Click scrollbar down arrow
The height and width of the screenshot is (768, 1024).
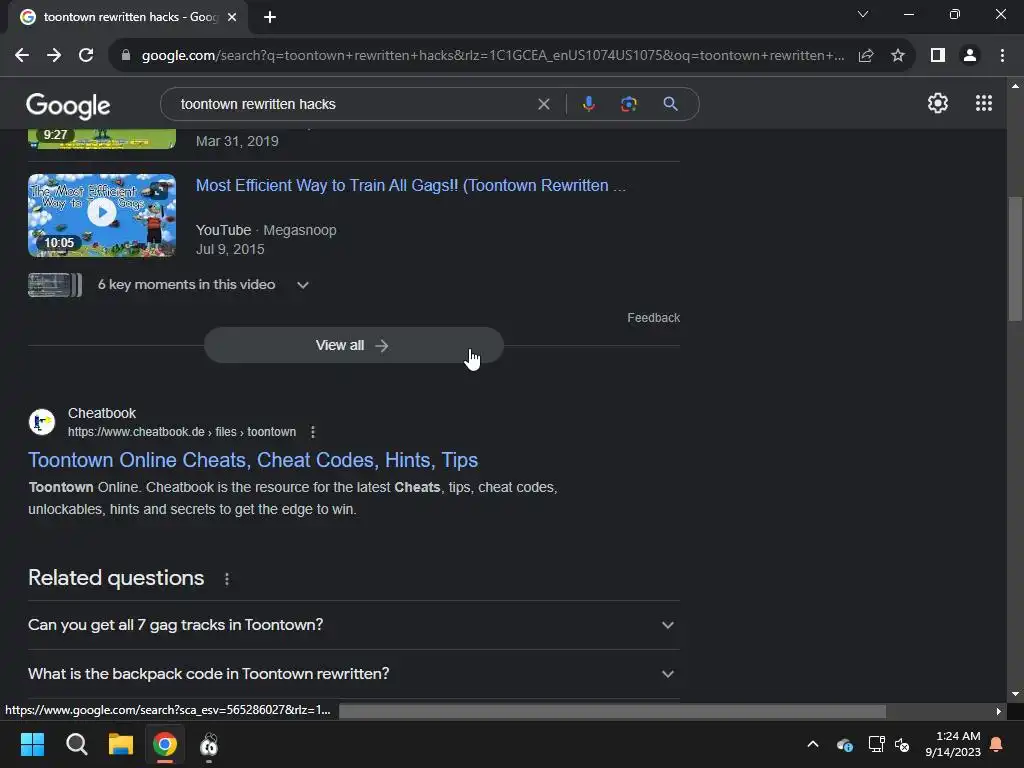1015,694
